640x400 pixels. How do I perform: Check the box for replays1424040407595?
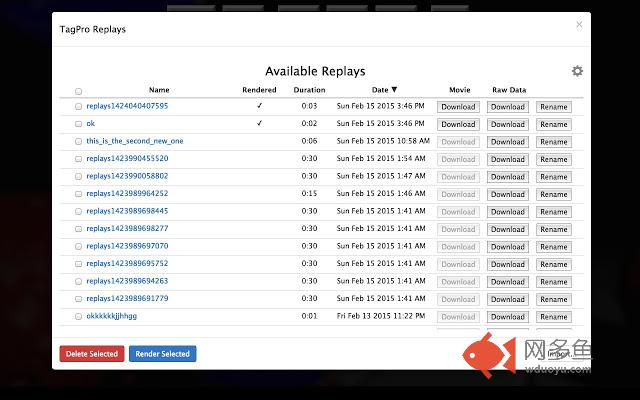pos(79,107)
